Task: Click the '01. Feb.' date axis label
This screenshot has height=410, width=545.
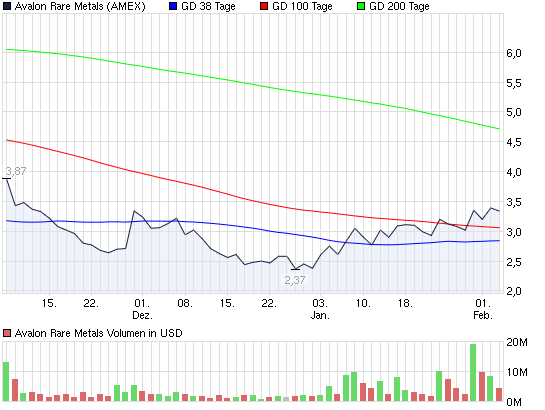Action: click(x=483, y=309)
